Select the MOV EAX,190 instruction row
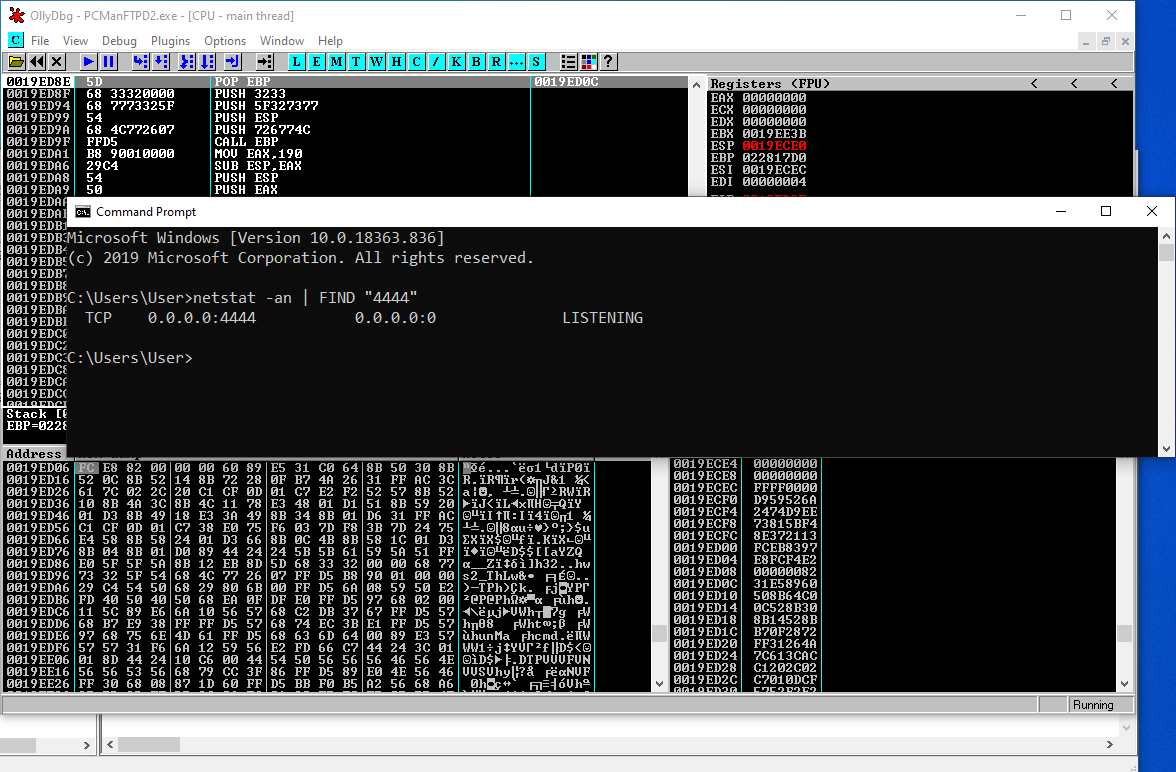Screen dimensions: 1176x772 coord(345,154)
